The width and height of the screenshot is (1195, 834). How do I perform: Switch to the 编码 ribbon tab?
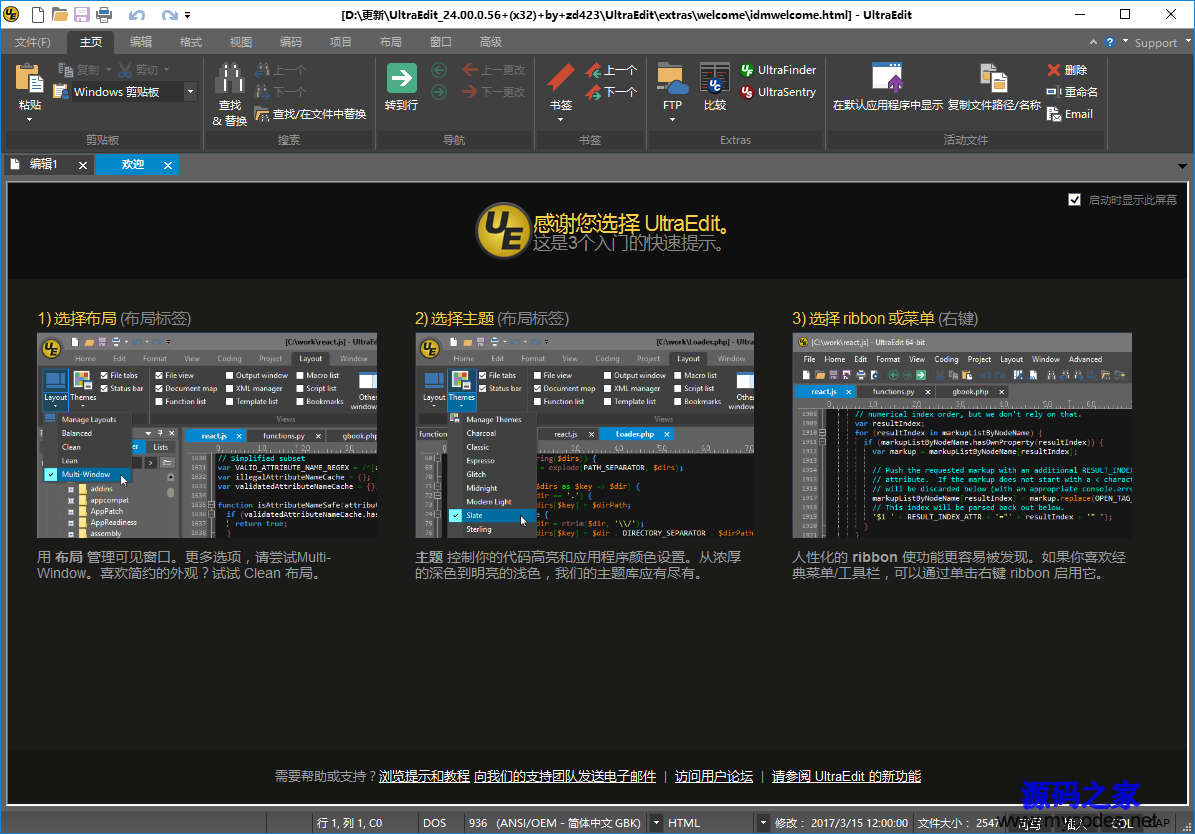click(290, 42)
